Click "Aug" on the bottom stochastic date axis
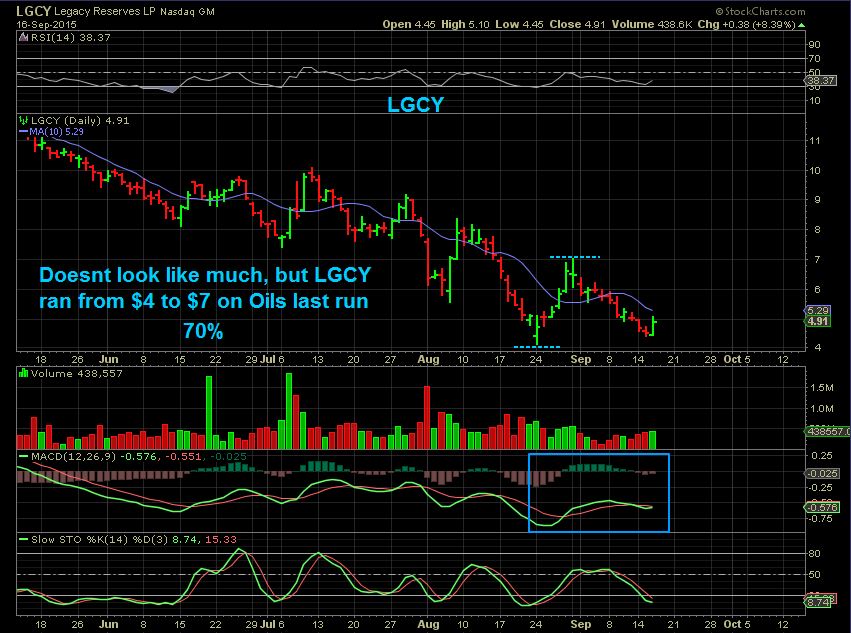 428,624
